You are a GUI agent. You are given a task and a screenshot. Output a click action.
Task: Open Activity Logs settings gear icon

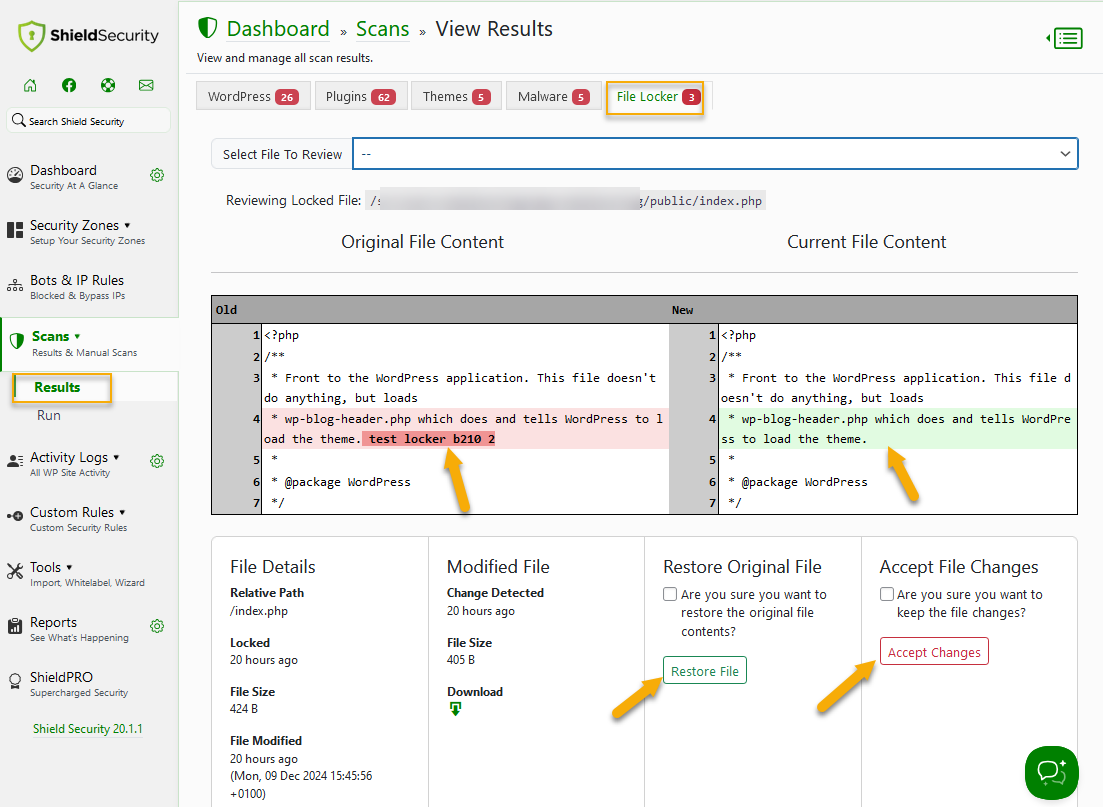[157, 461]
